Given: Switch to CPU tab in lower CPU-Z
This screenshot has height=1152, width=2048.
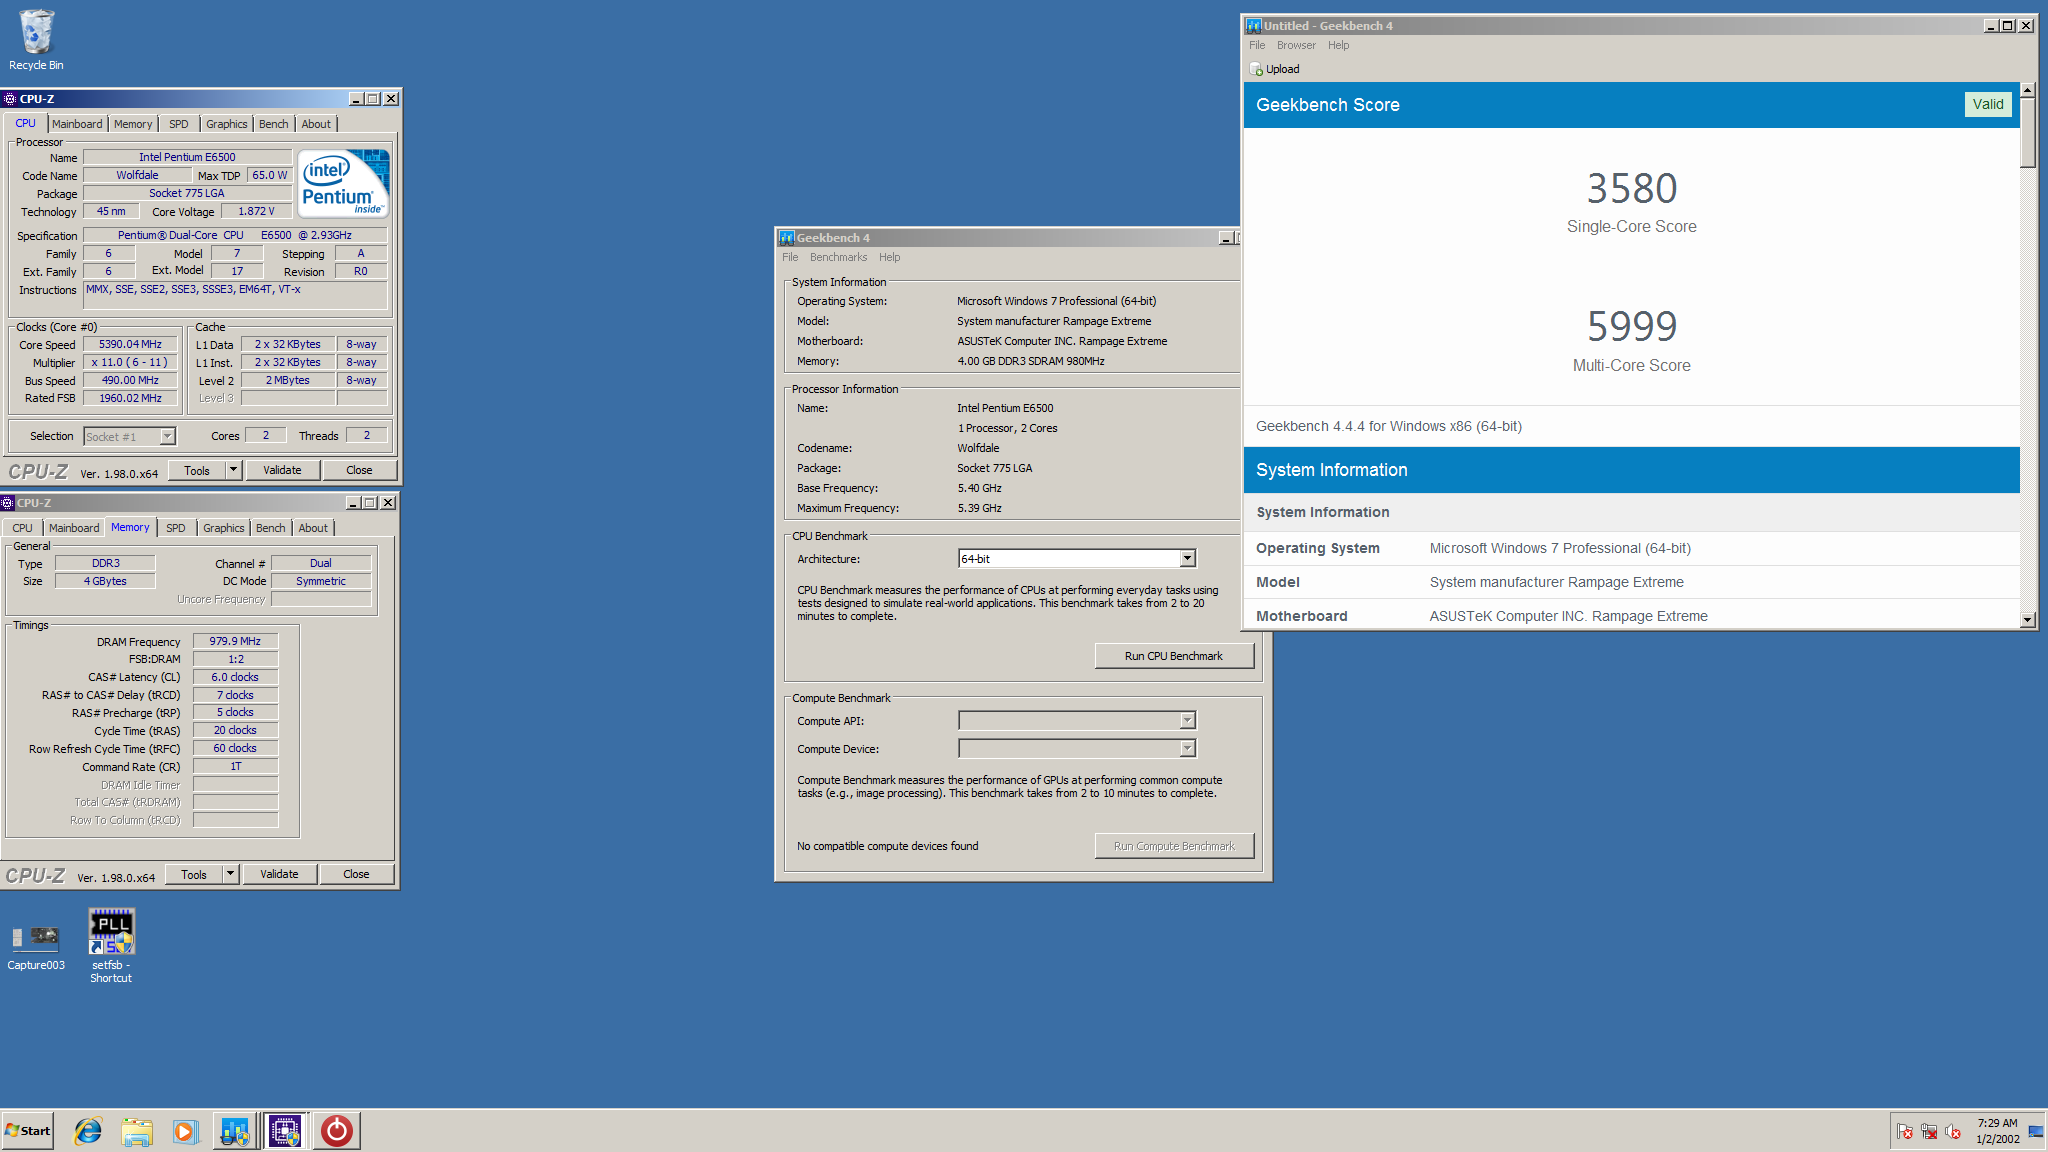Looking at the screenshot, I should (22, 528).
